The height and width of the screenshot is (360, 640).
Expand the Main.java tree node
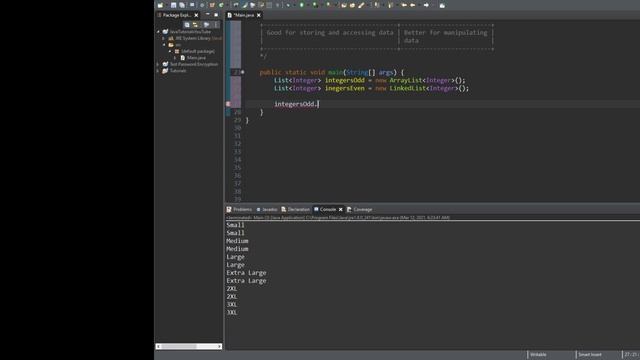176,58
